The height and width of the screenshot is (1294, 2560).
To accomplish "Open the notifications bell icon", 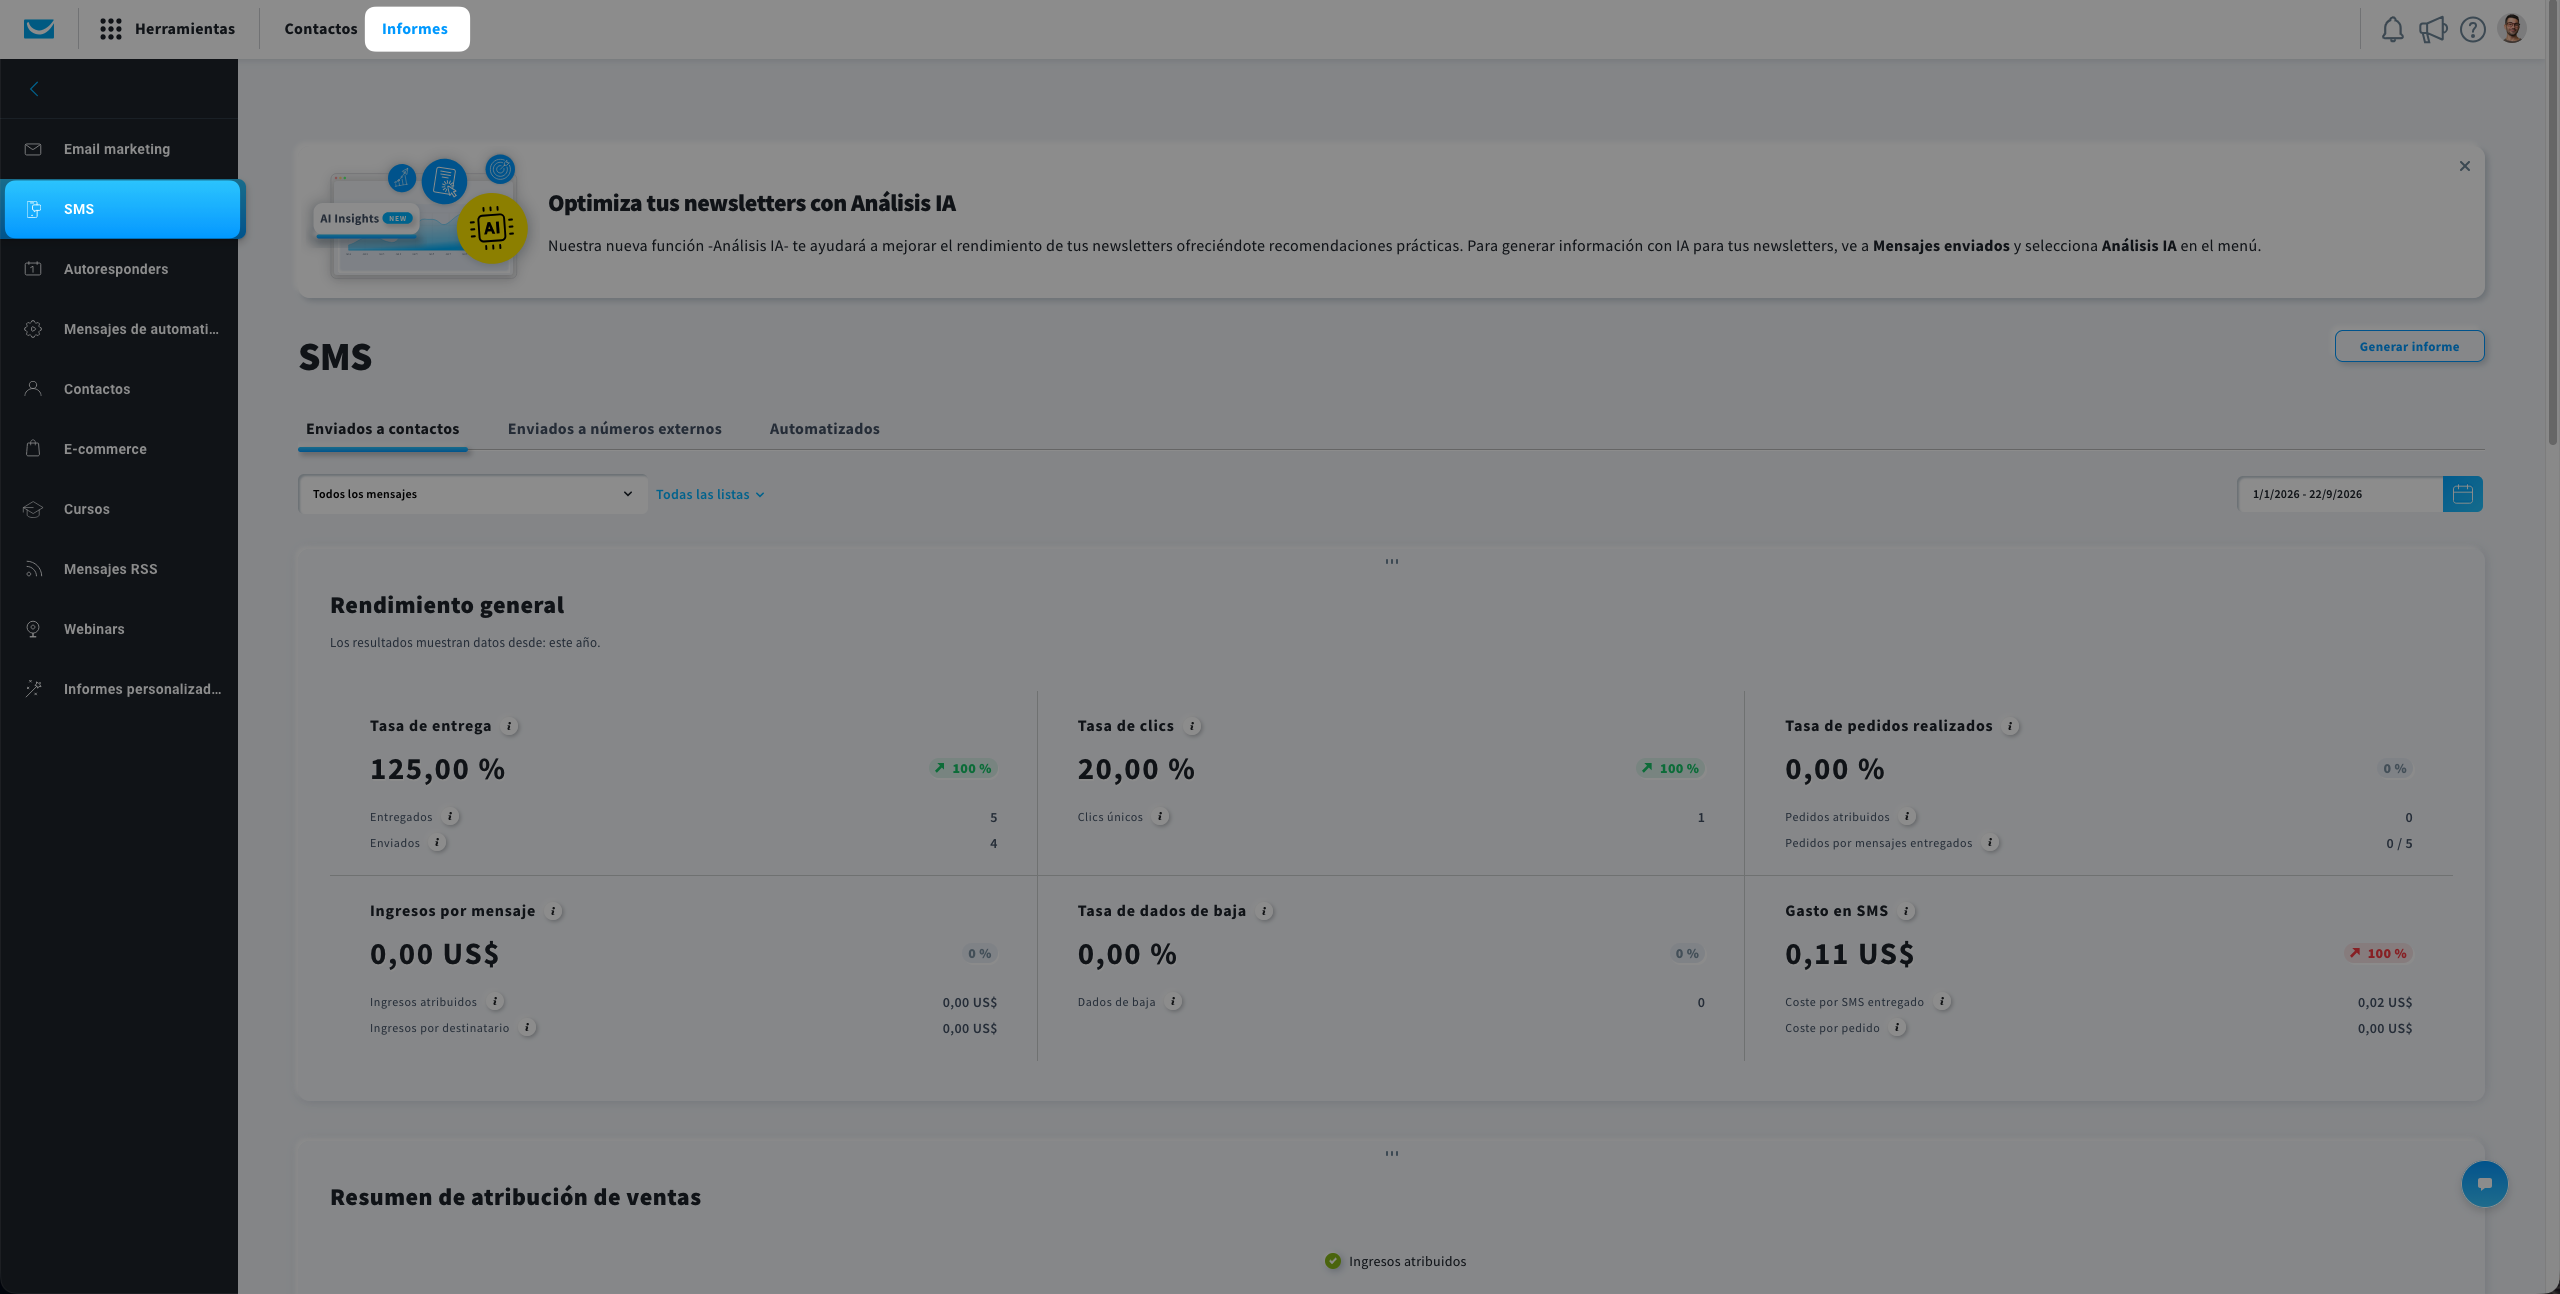I will click(x=2392, y=29).
